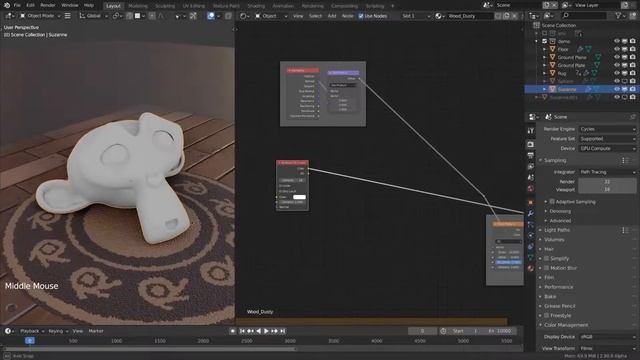
Task: Open the node editor type selector icon
Action: [x=244, y=16]
